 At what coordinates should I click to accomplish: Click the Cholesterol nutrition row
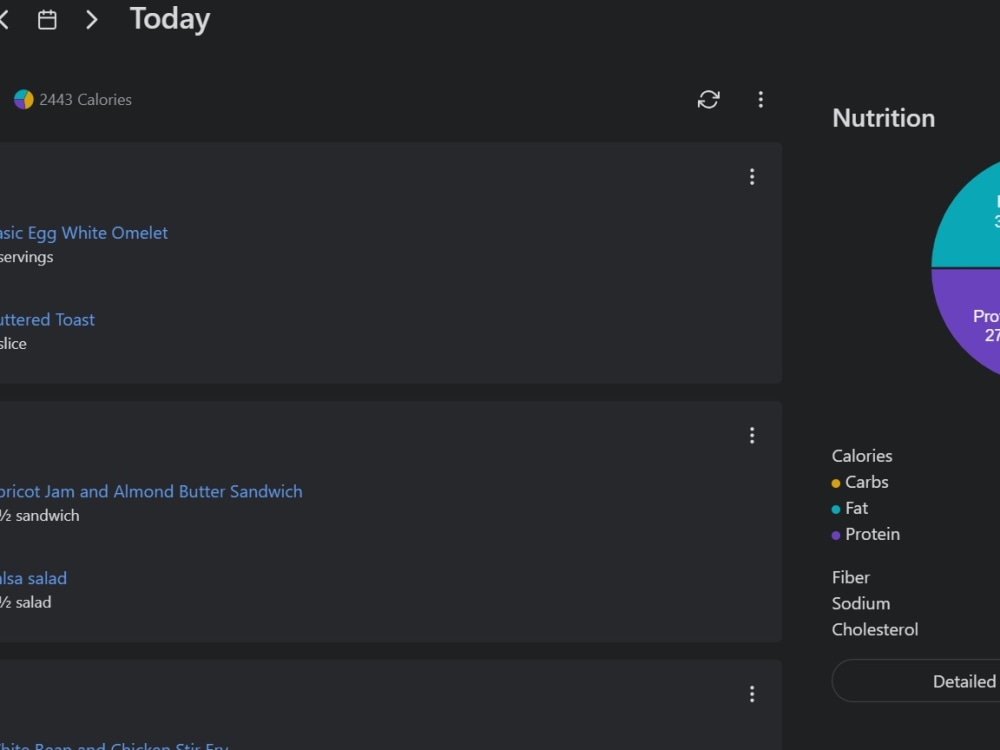click(875, 630)
